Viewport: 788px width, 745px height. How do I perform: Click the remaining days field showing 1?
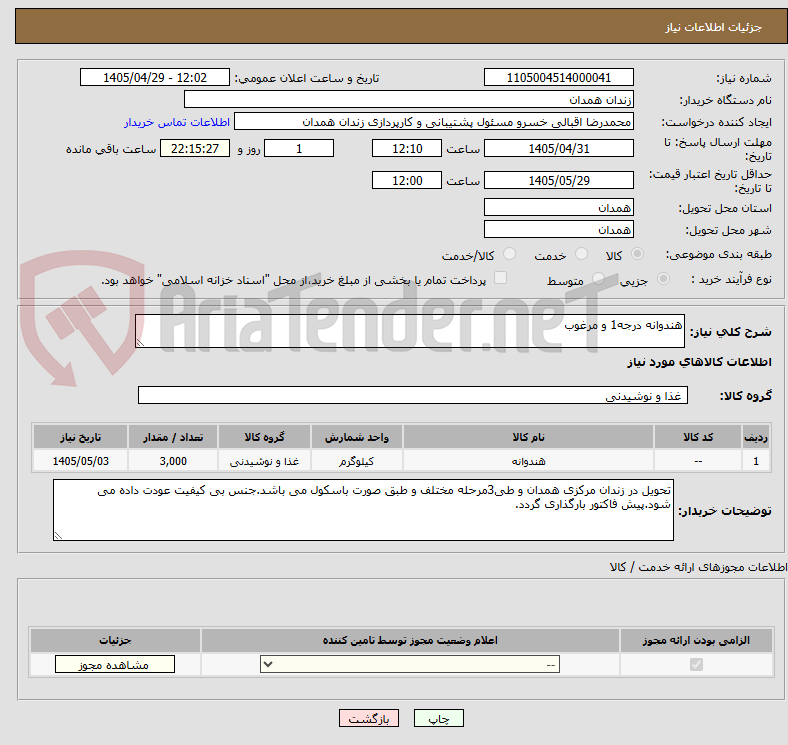pos(299,148)
